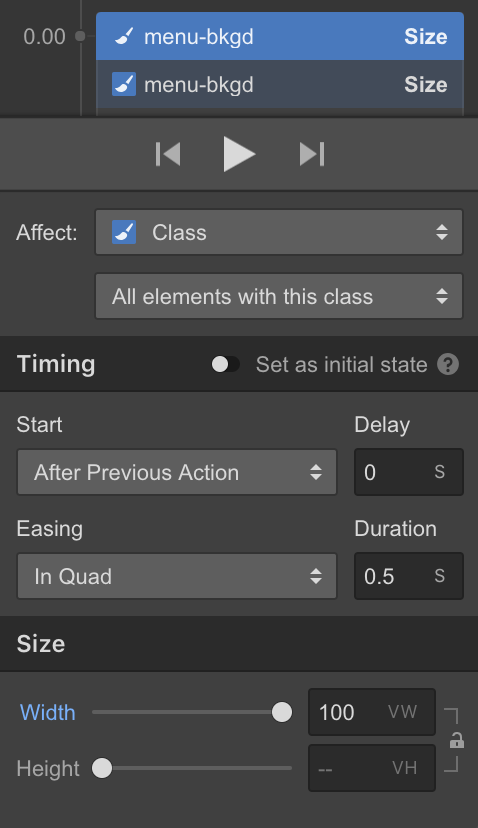Open the Affect Class dropdown
This screenshot has width=478, height=828.
tap(279, 232)
